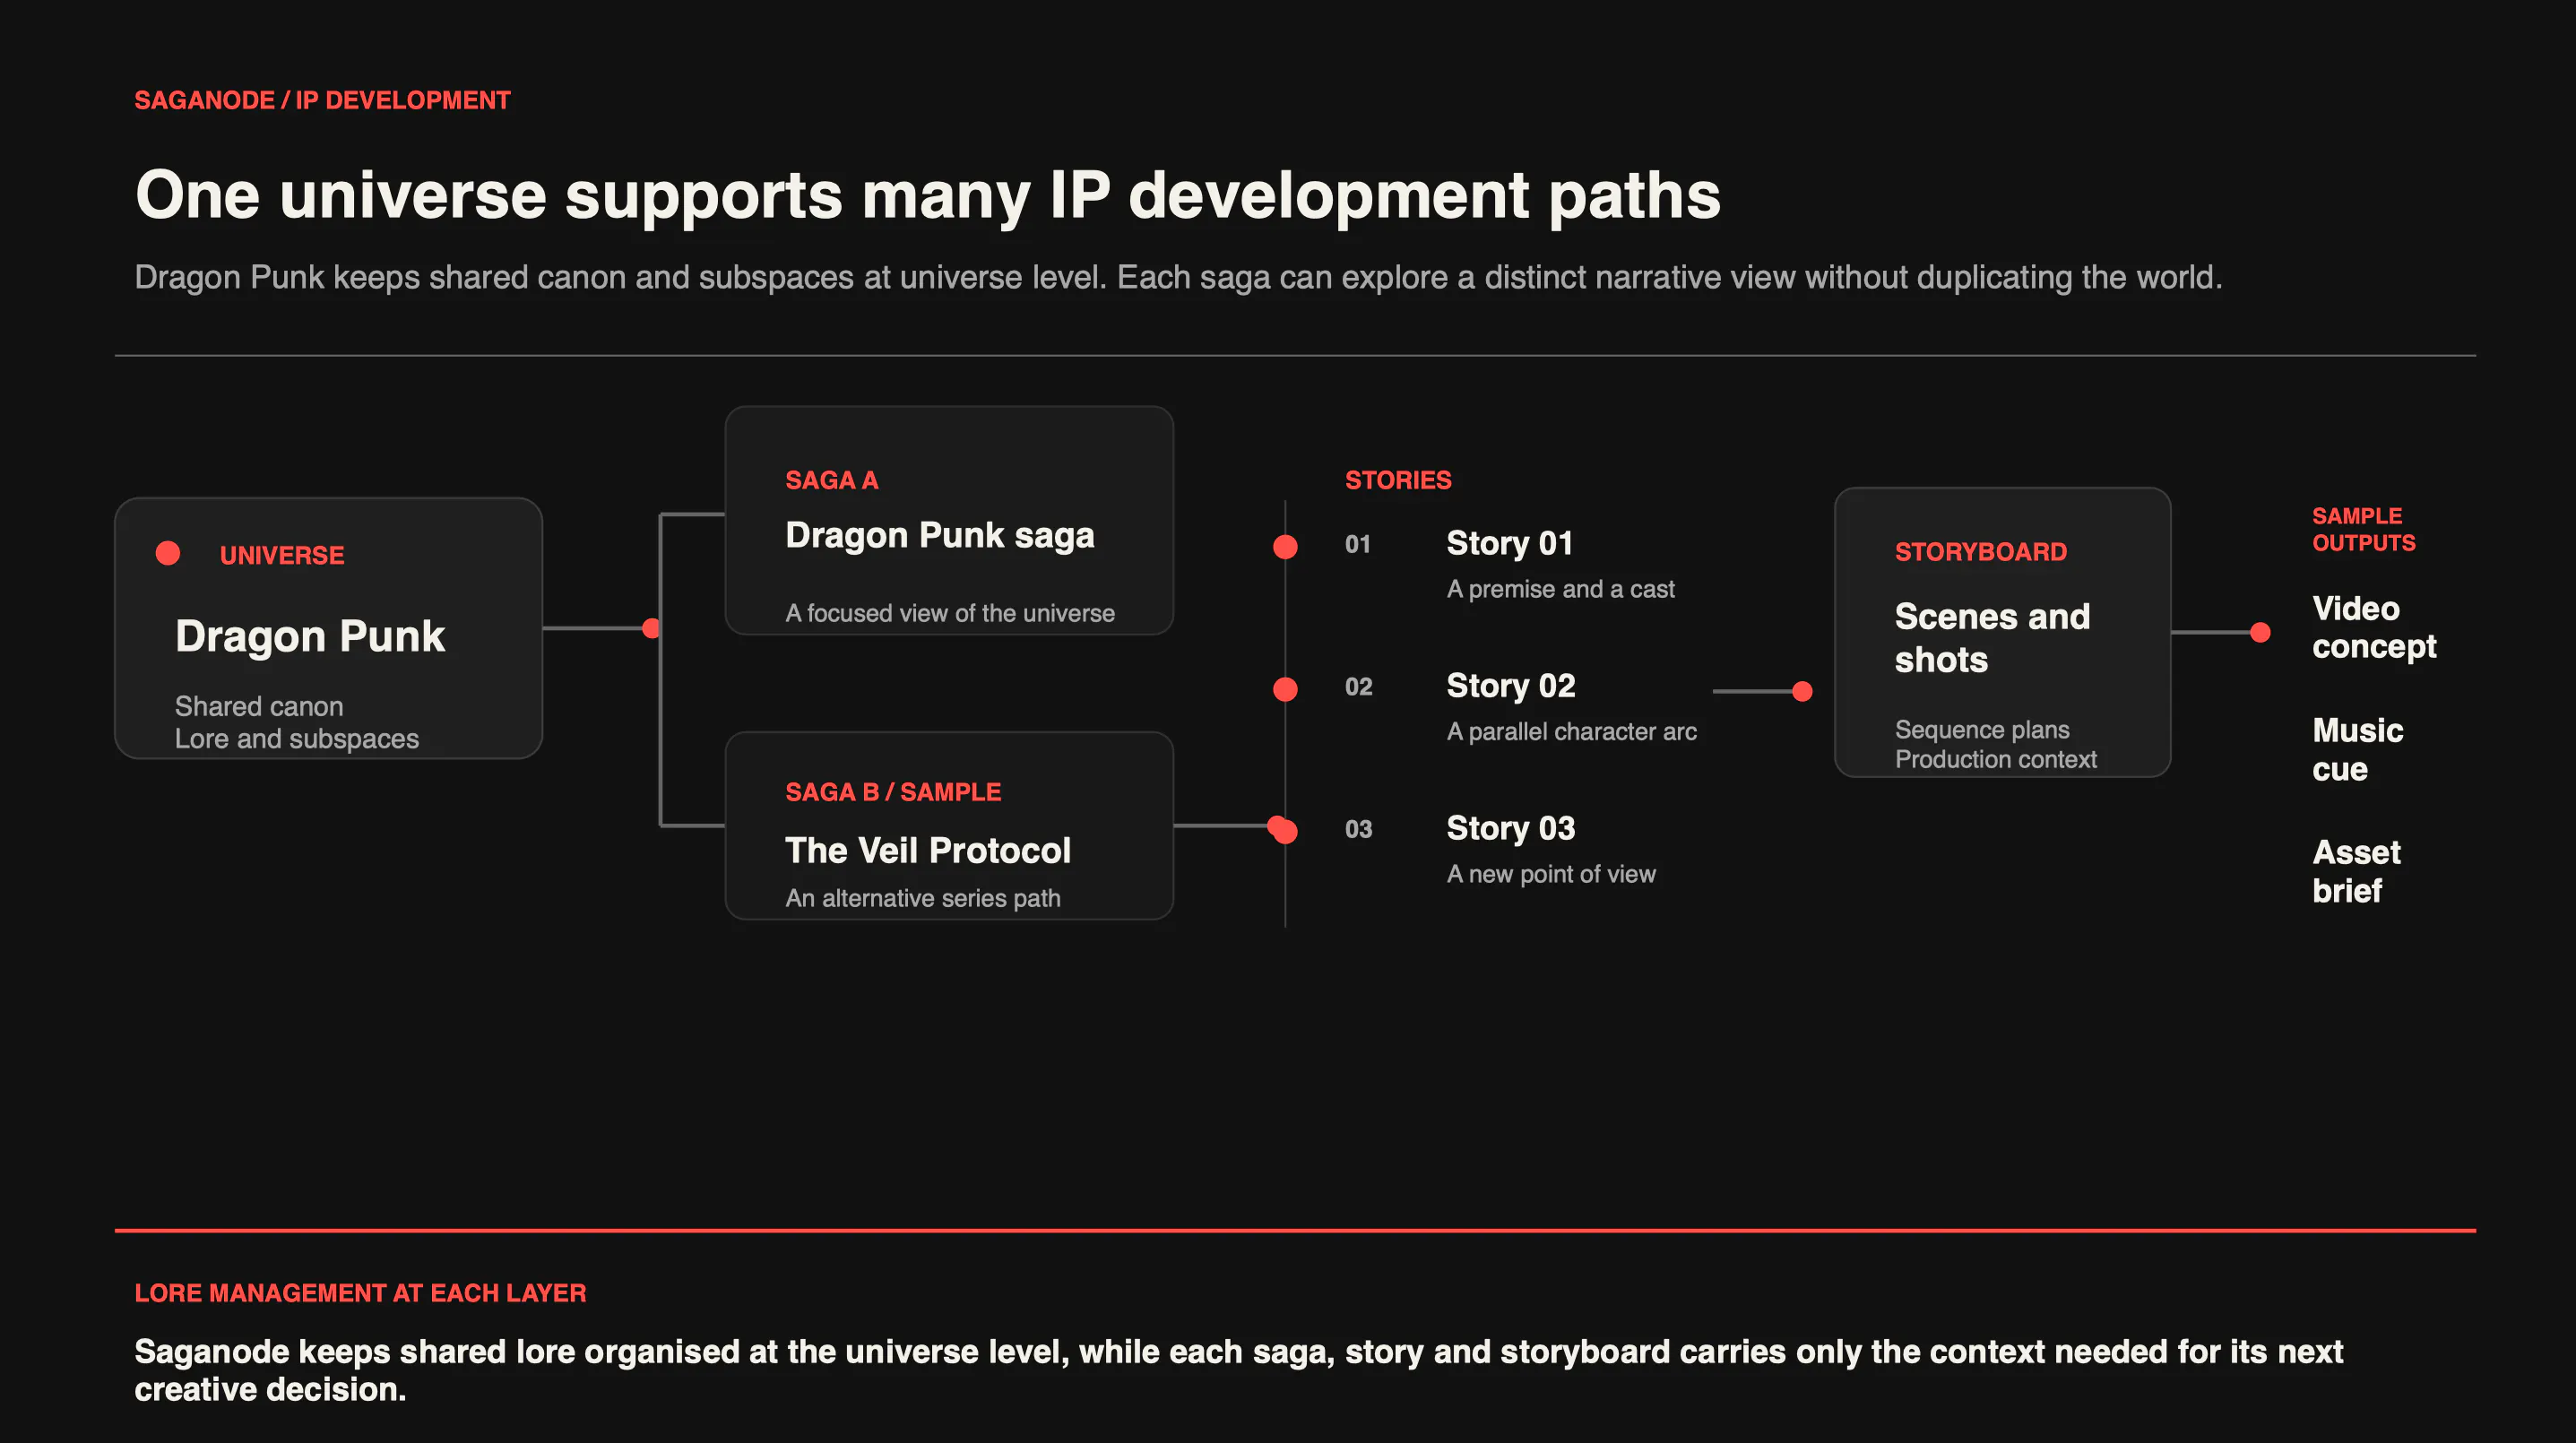Screen dimensions: 2576x1443
Task: Click 'An alternative series path' text
Action: point(923,898)
